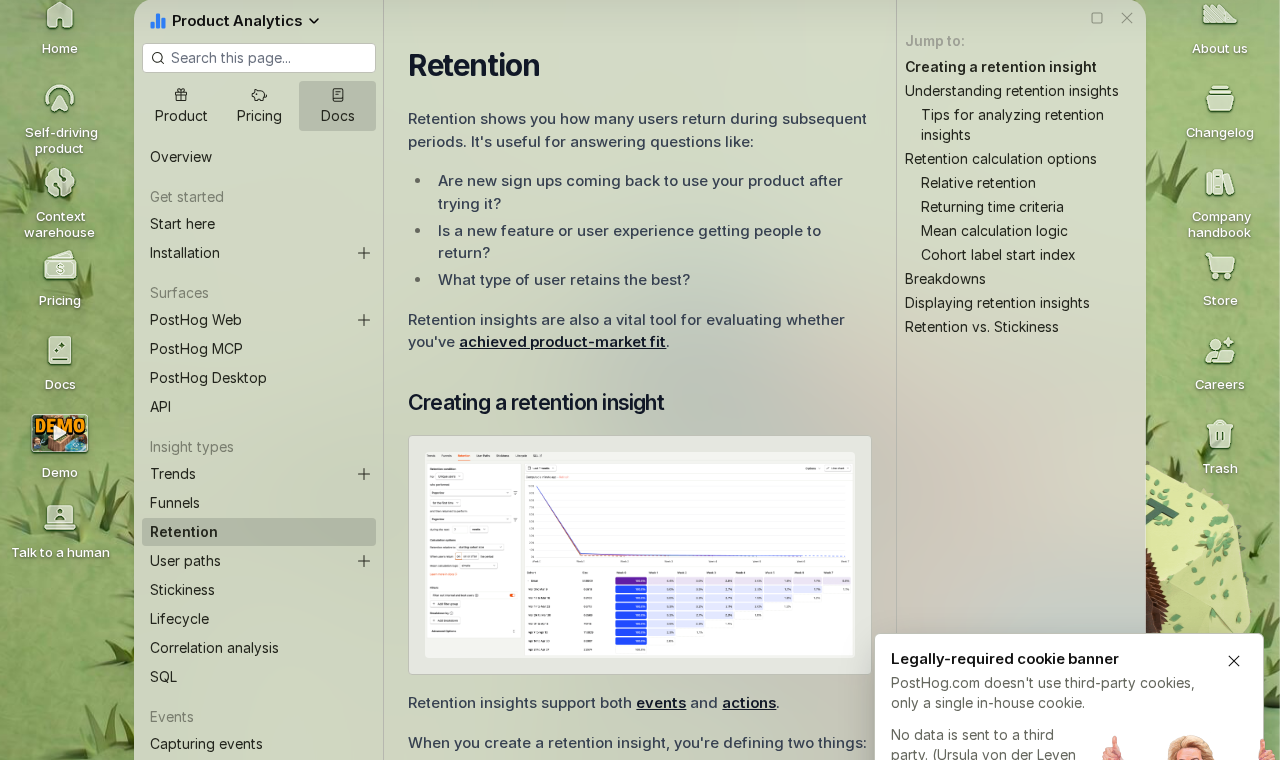Open the Correlation analysis sidebar item
This screenshot has width=1280, height=760.
(x=259, y=648)
